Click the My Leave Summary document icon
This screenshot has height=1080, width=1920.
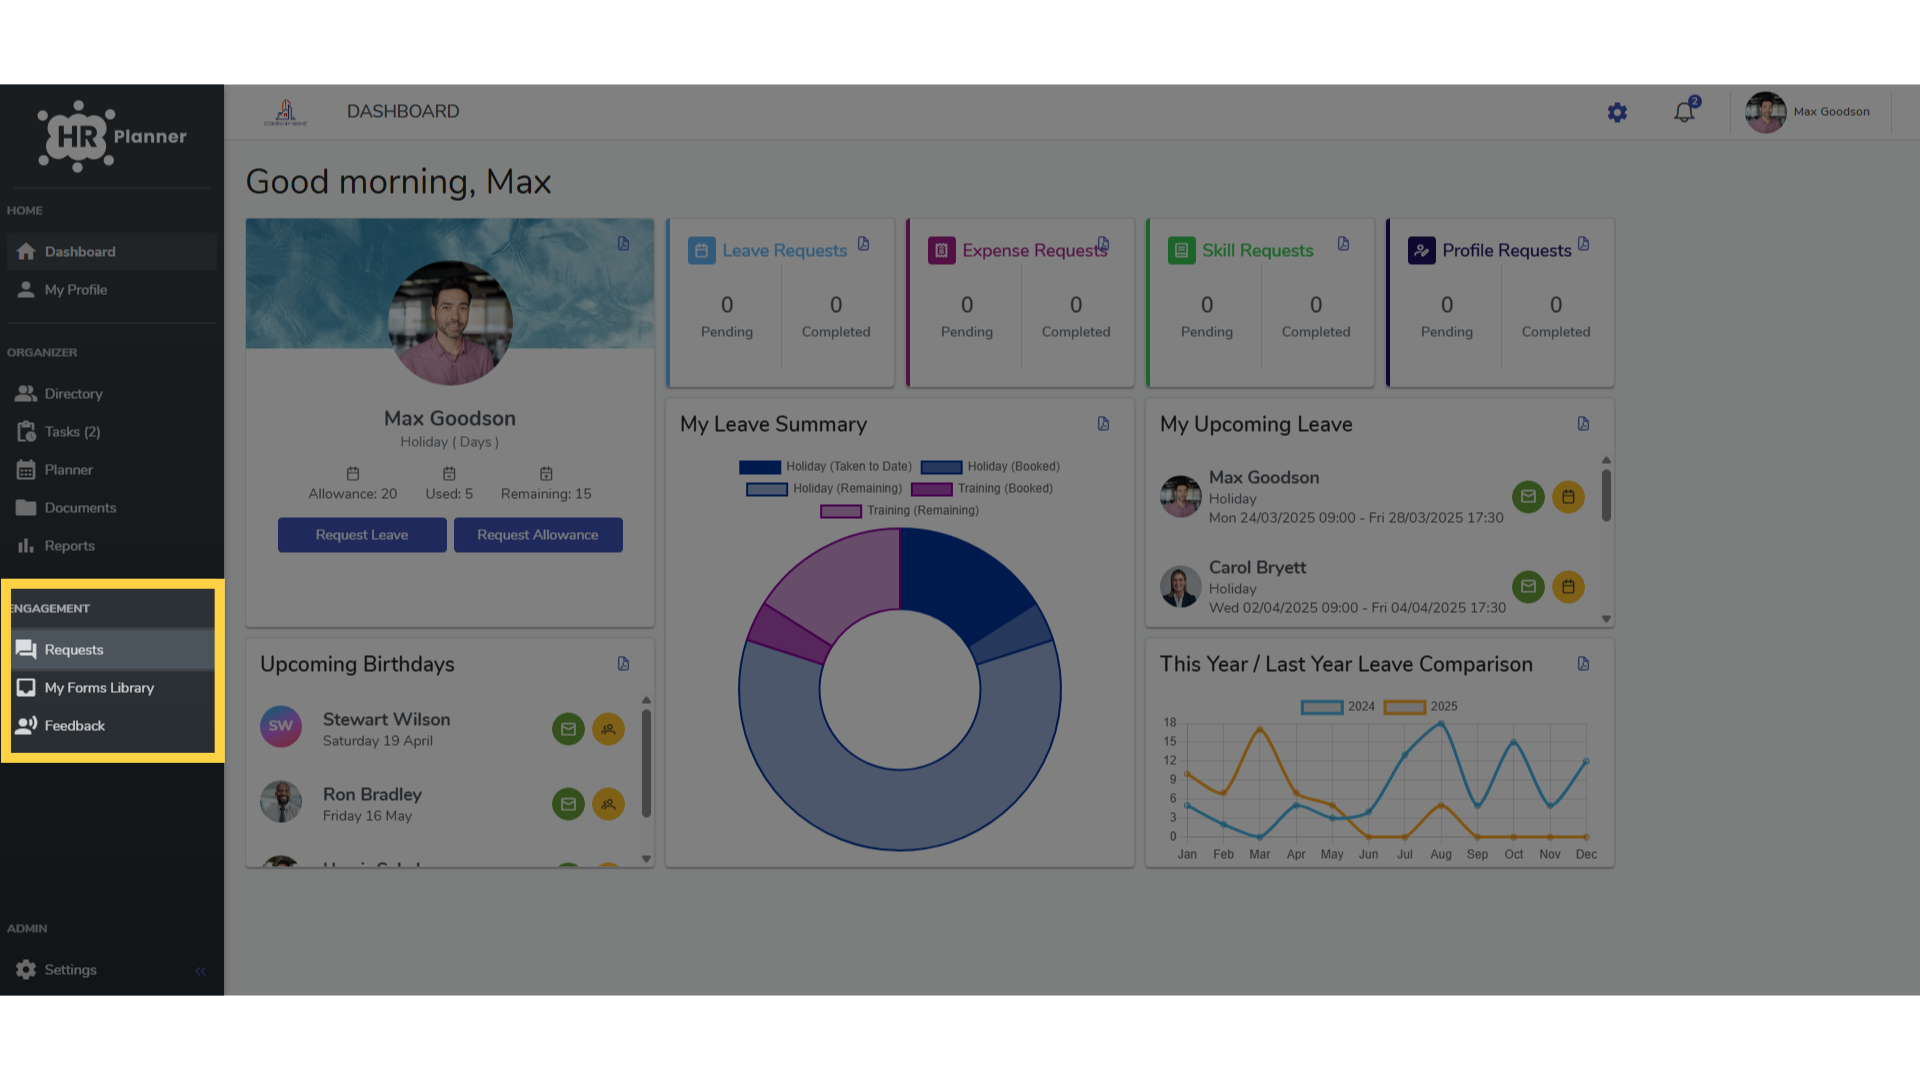point(1103,424)
